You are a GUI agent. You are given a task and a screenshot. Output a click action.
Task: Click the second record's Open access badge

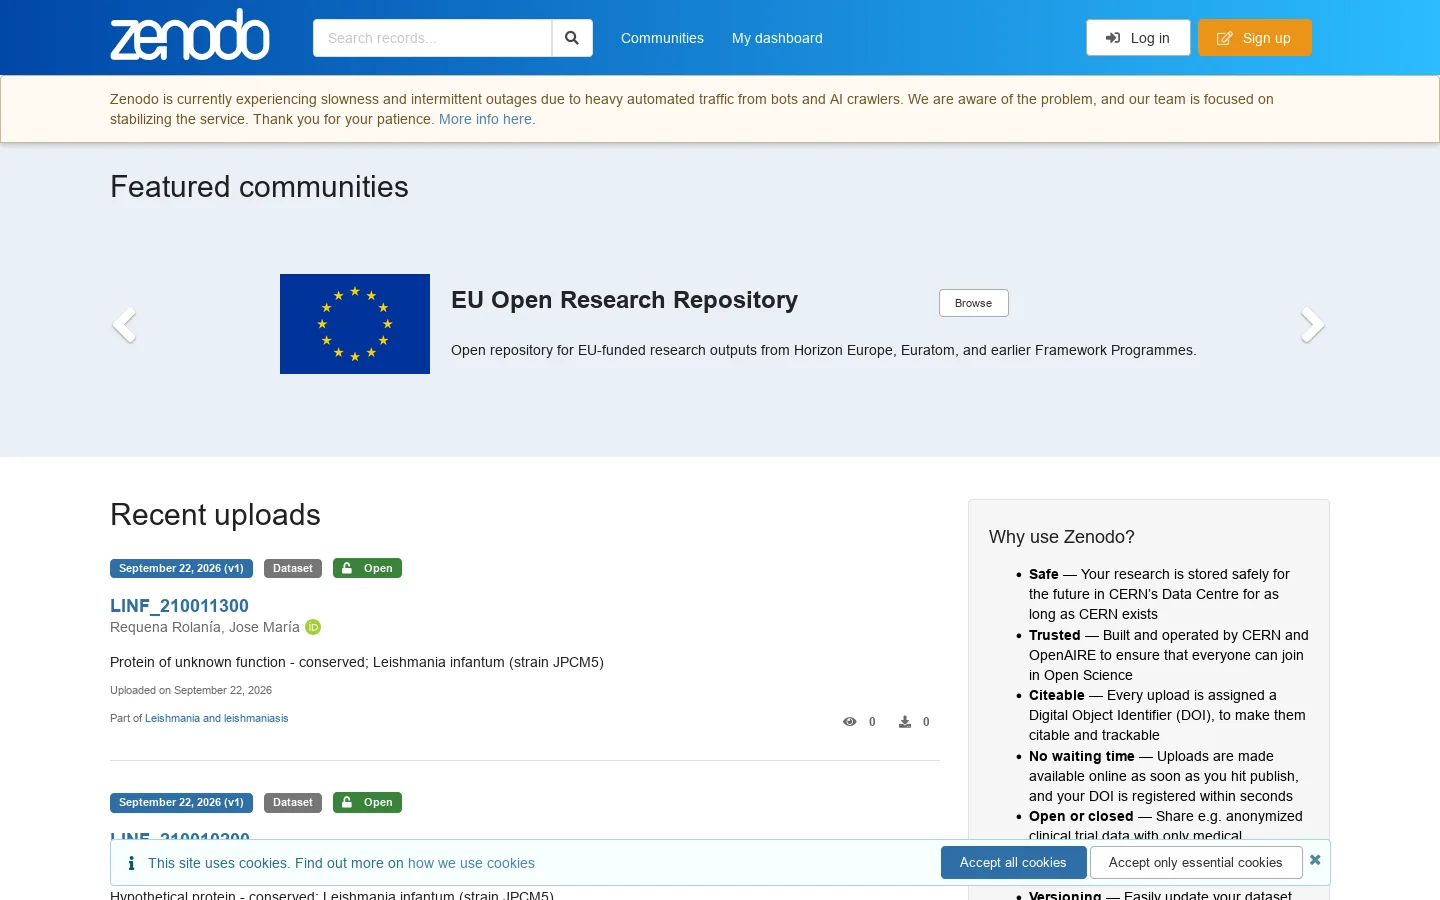tap(367, 802)
